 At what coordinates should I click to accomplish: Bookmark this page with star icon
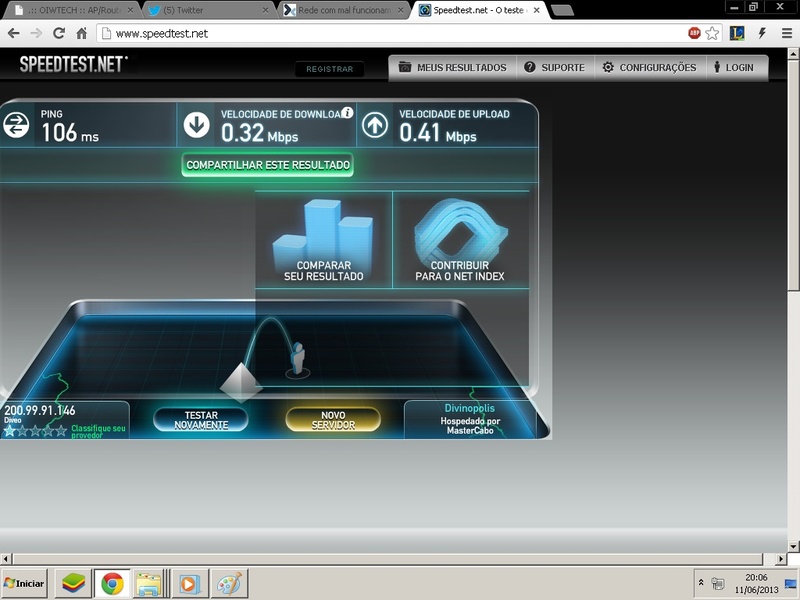pyautogui.click(x=712, y=34)
